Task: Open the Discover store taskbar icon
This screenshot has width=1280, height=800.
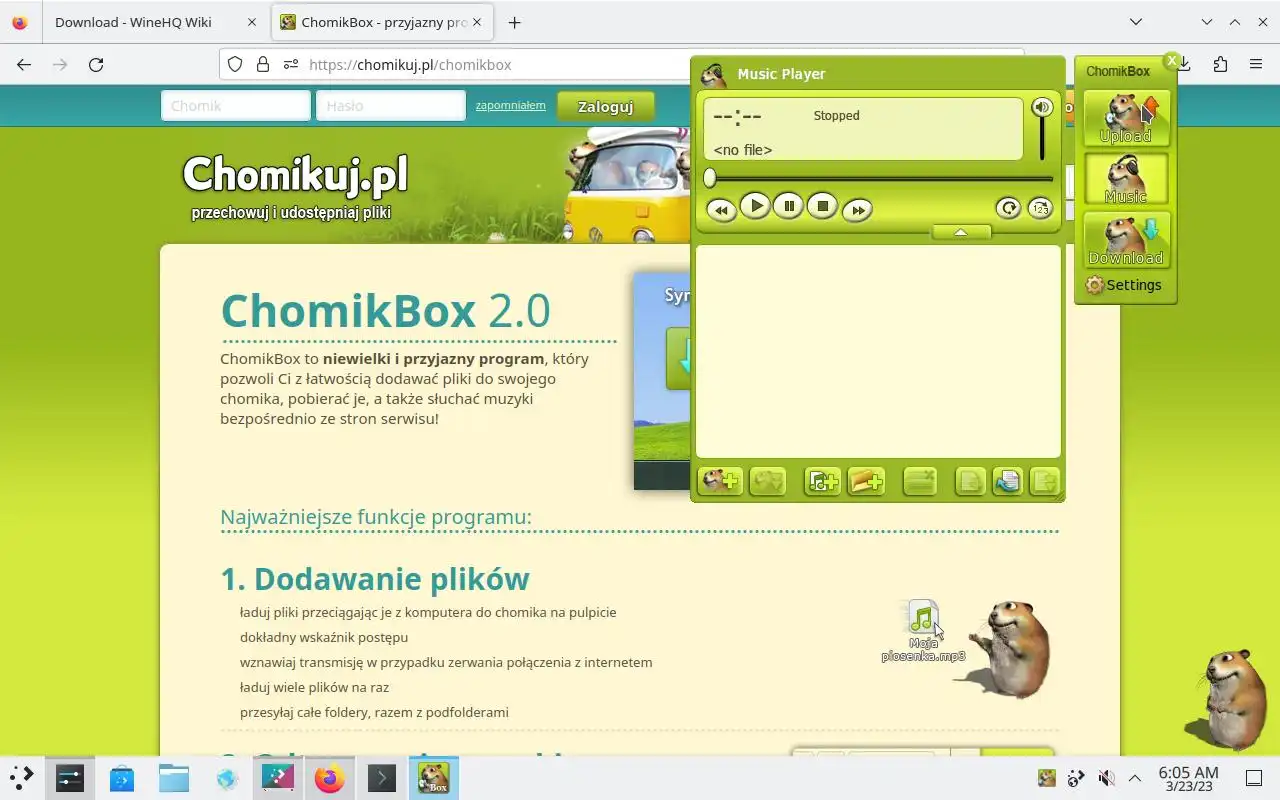Action: 122,777
